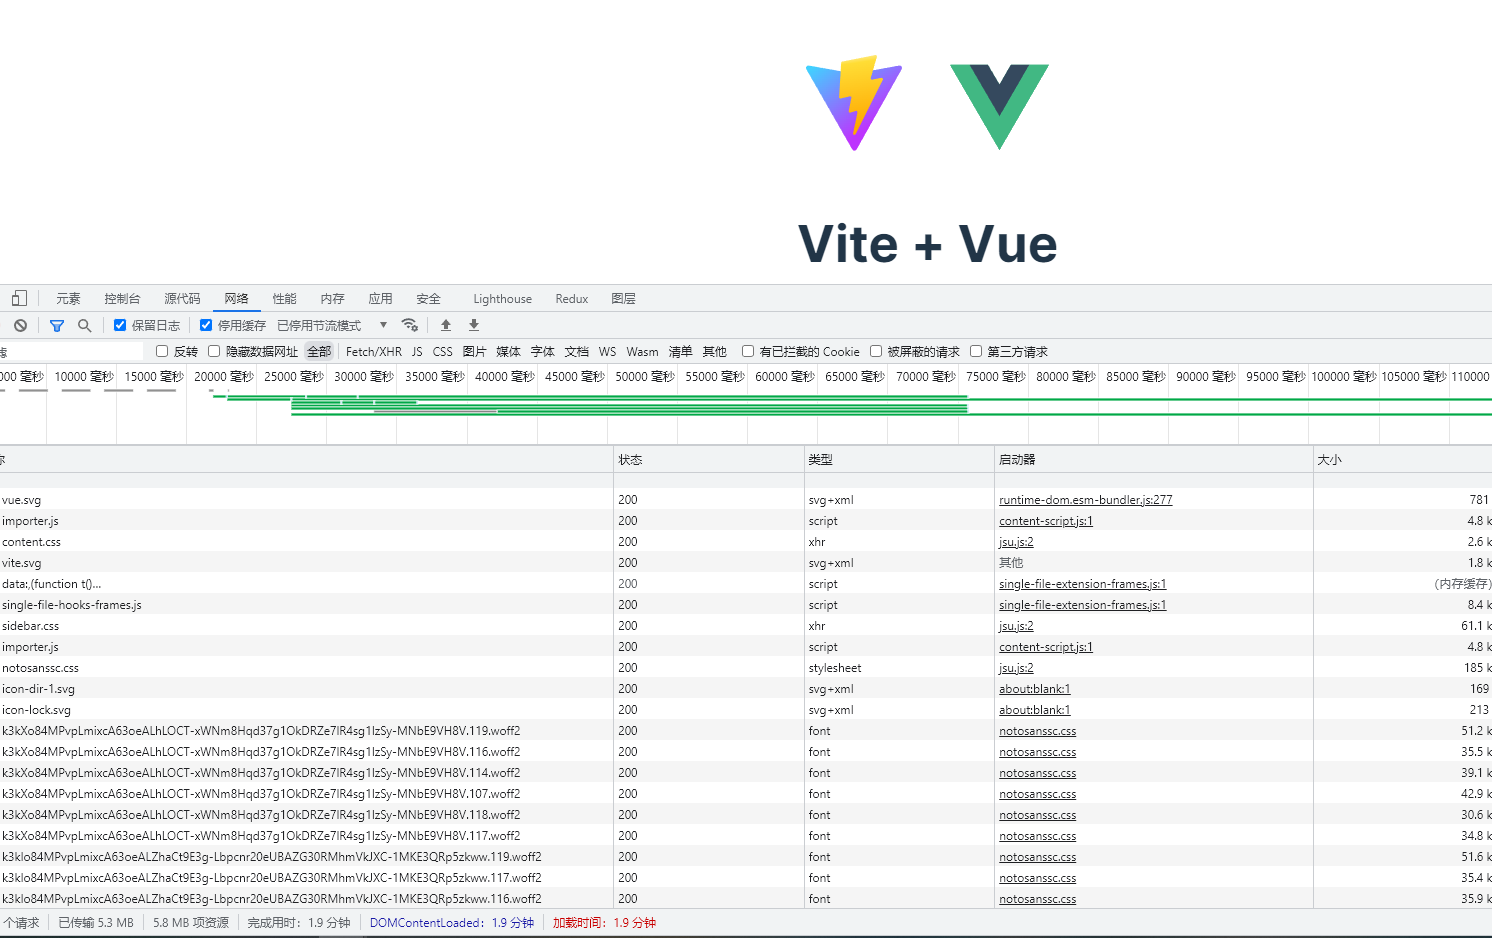Check the 隐藏数据网址 checkbox
The width and height of the screenshot is (1492, 938).
tap(214, 351)
